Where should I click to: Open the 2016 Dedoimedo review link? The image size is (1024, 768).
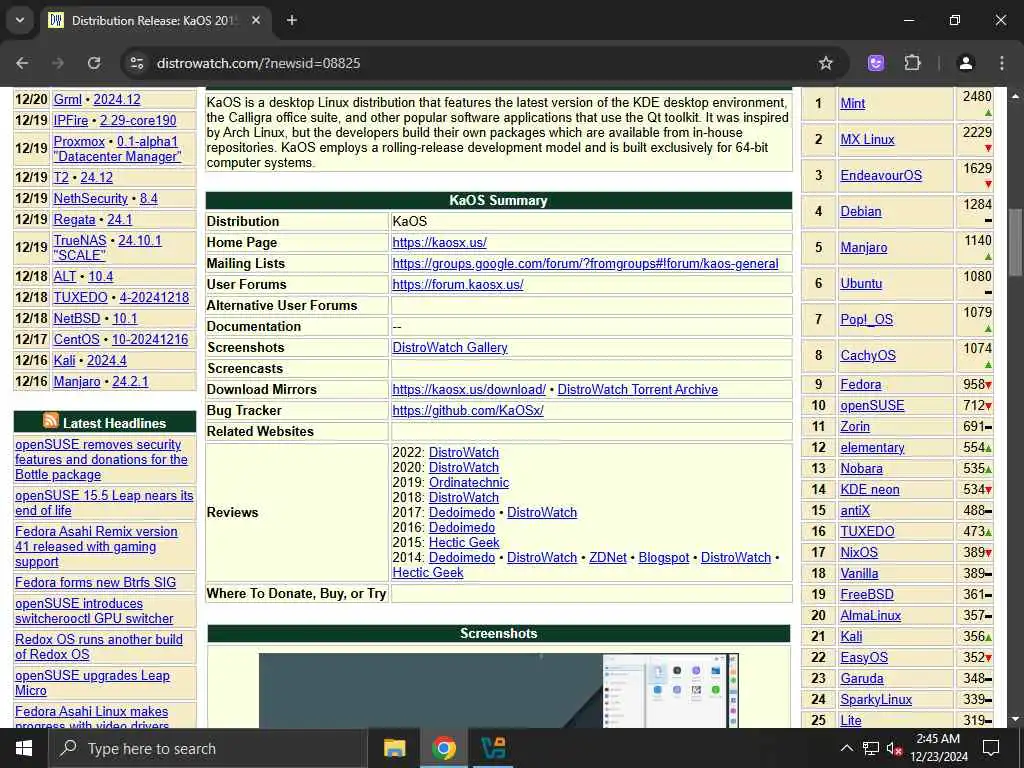[x=462, y=528]
